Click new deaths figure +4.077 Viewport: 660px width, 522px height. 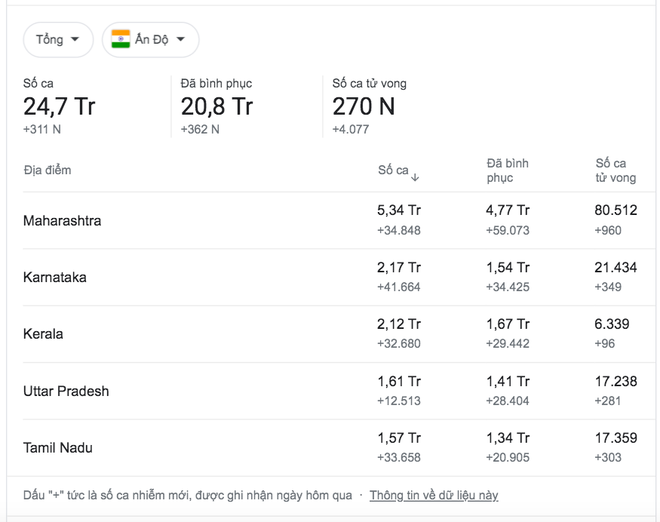coord(351,129)
